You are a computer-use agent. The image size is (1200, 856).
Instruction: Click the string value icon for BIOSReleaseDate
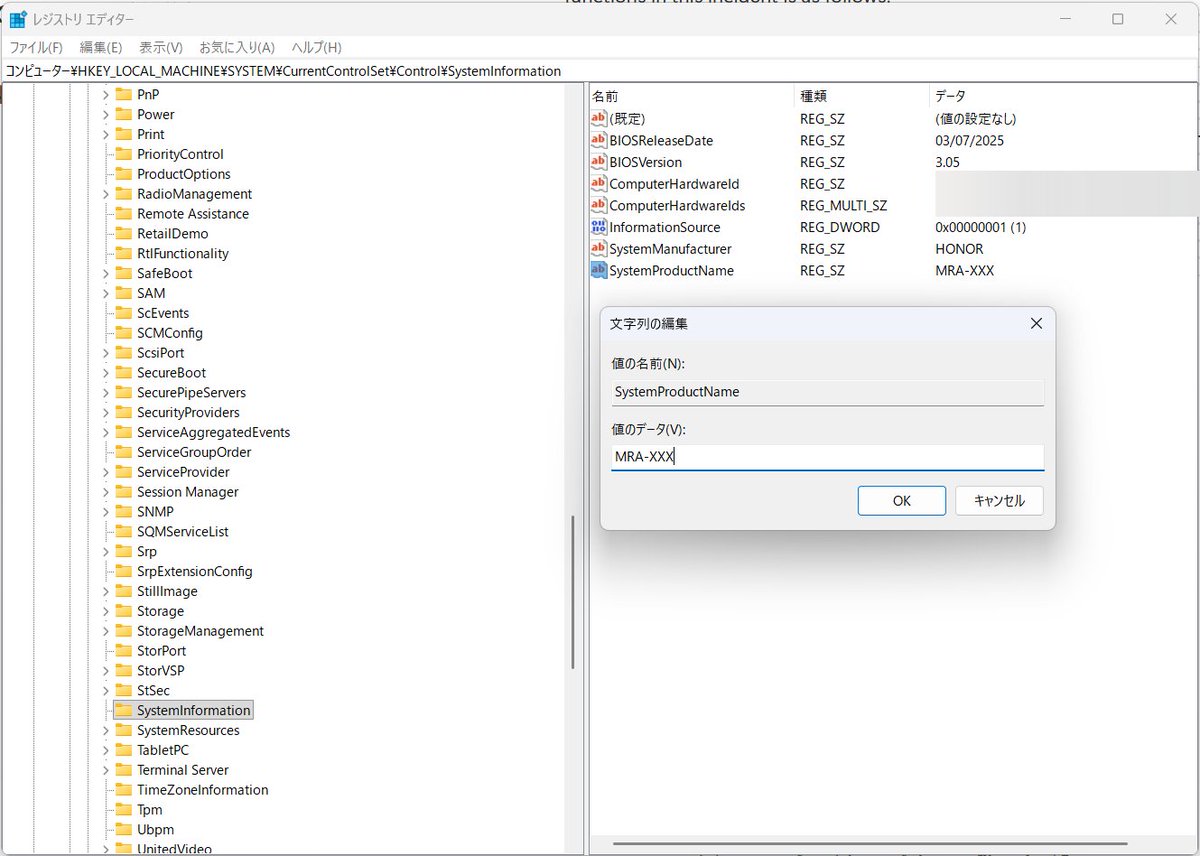pos(599,140)
